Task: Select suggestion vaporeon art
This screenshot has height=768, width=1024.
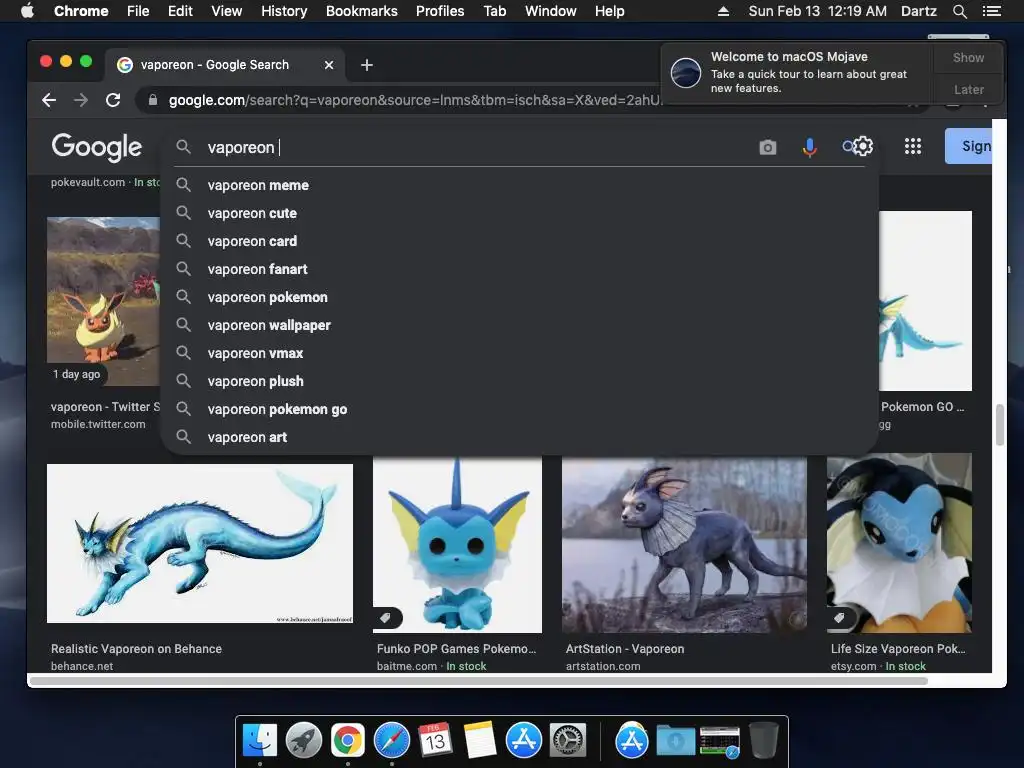Action: pyautogui.click(x=519, y=438)
